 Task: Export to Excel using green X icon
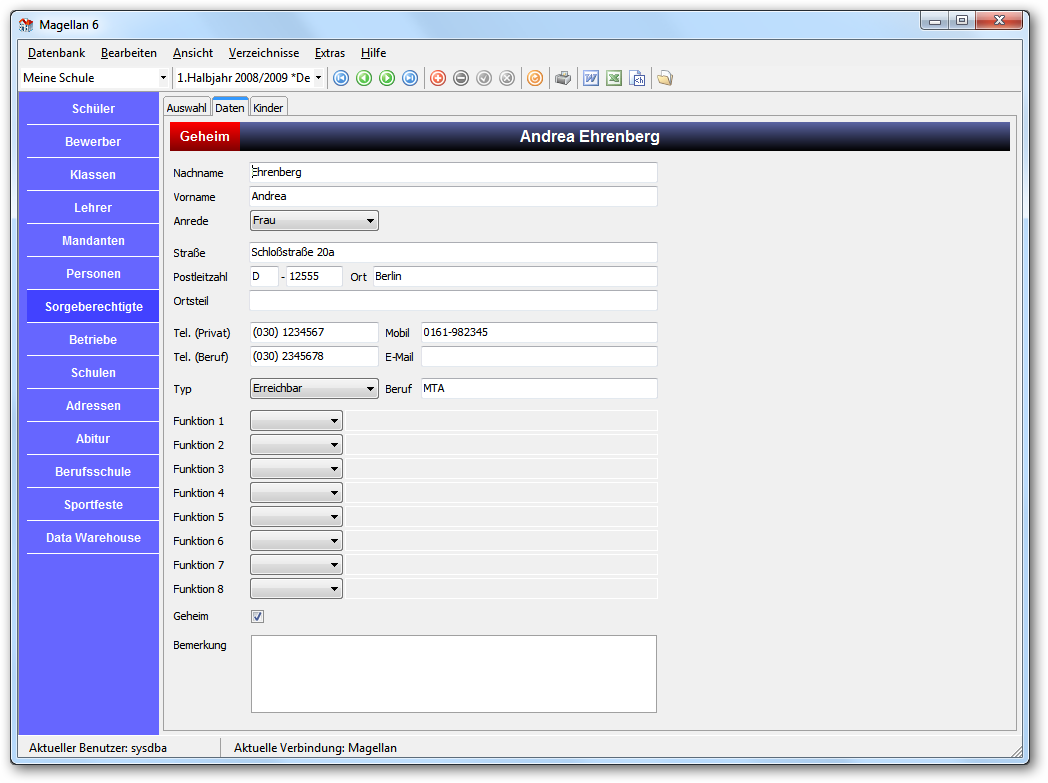614,78
